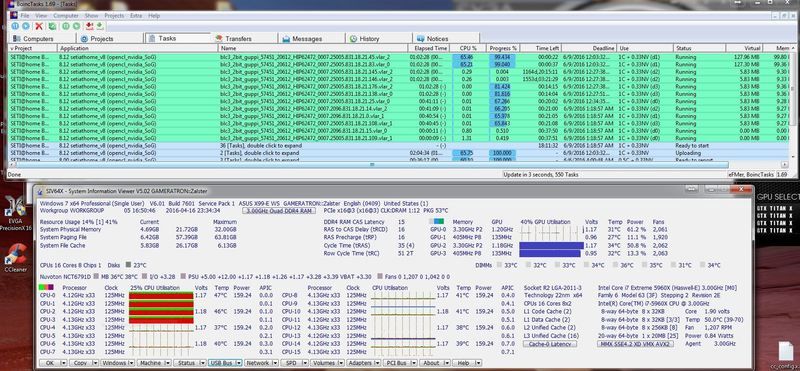Click the red X abort toolbar icon
This screenshot has width=800, height=371.
tap(39, 26)
